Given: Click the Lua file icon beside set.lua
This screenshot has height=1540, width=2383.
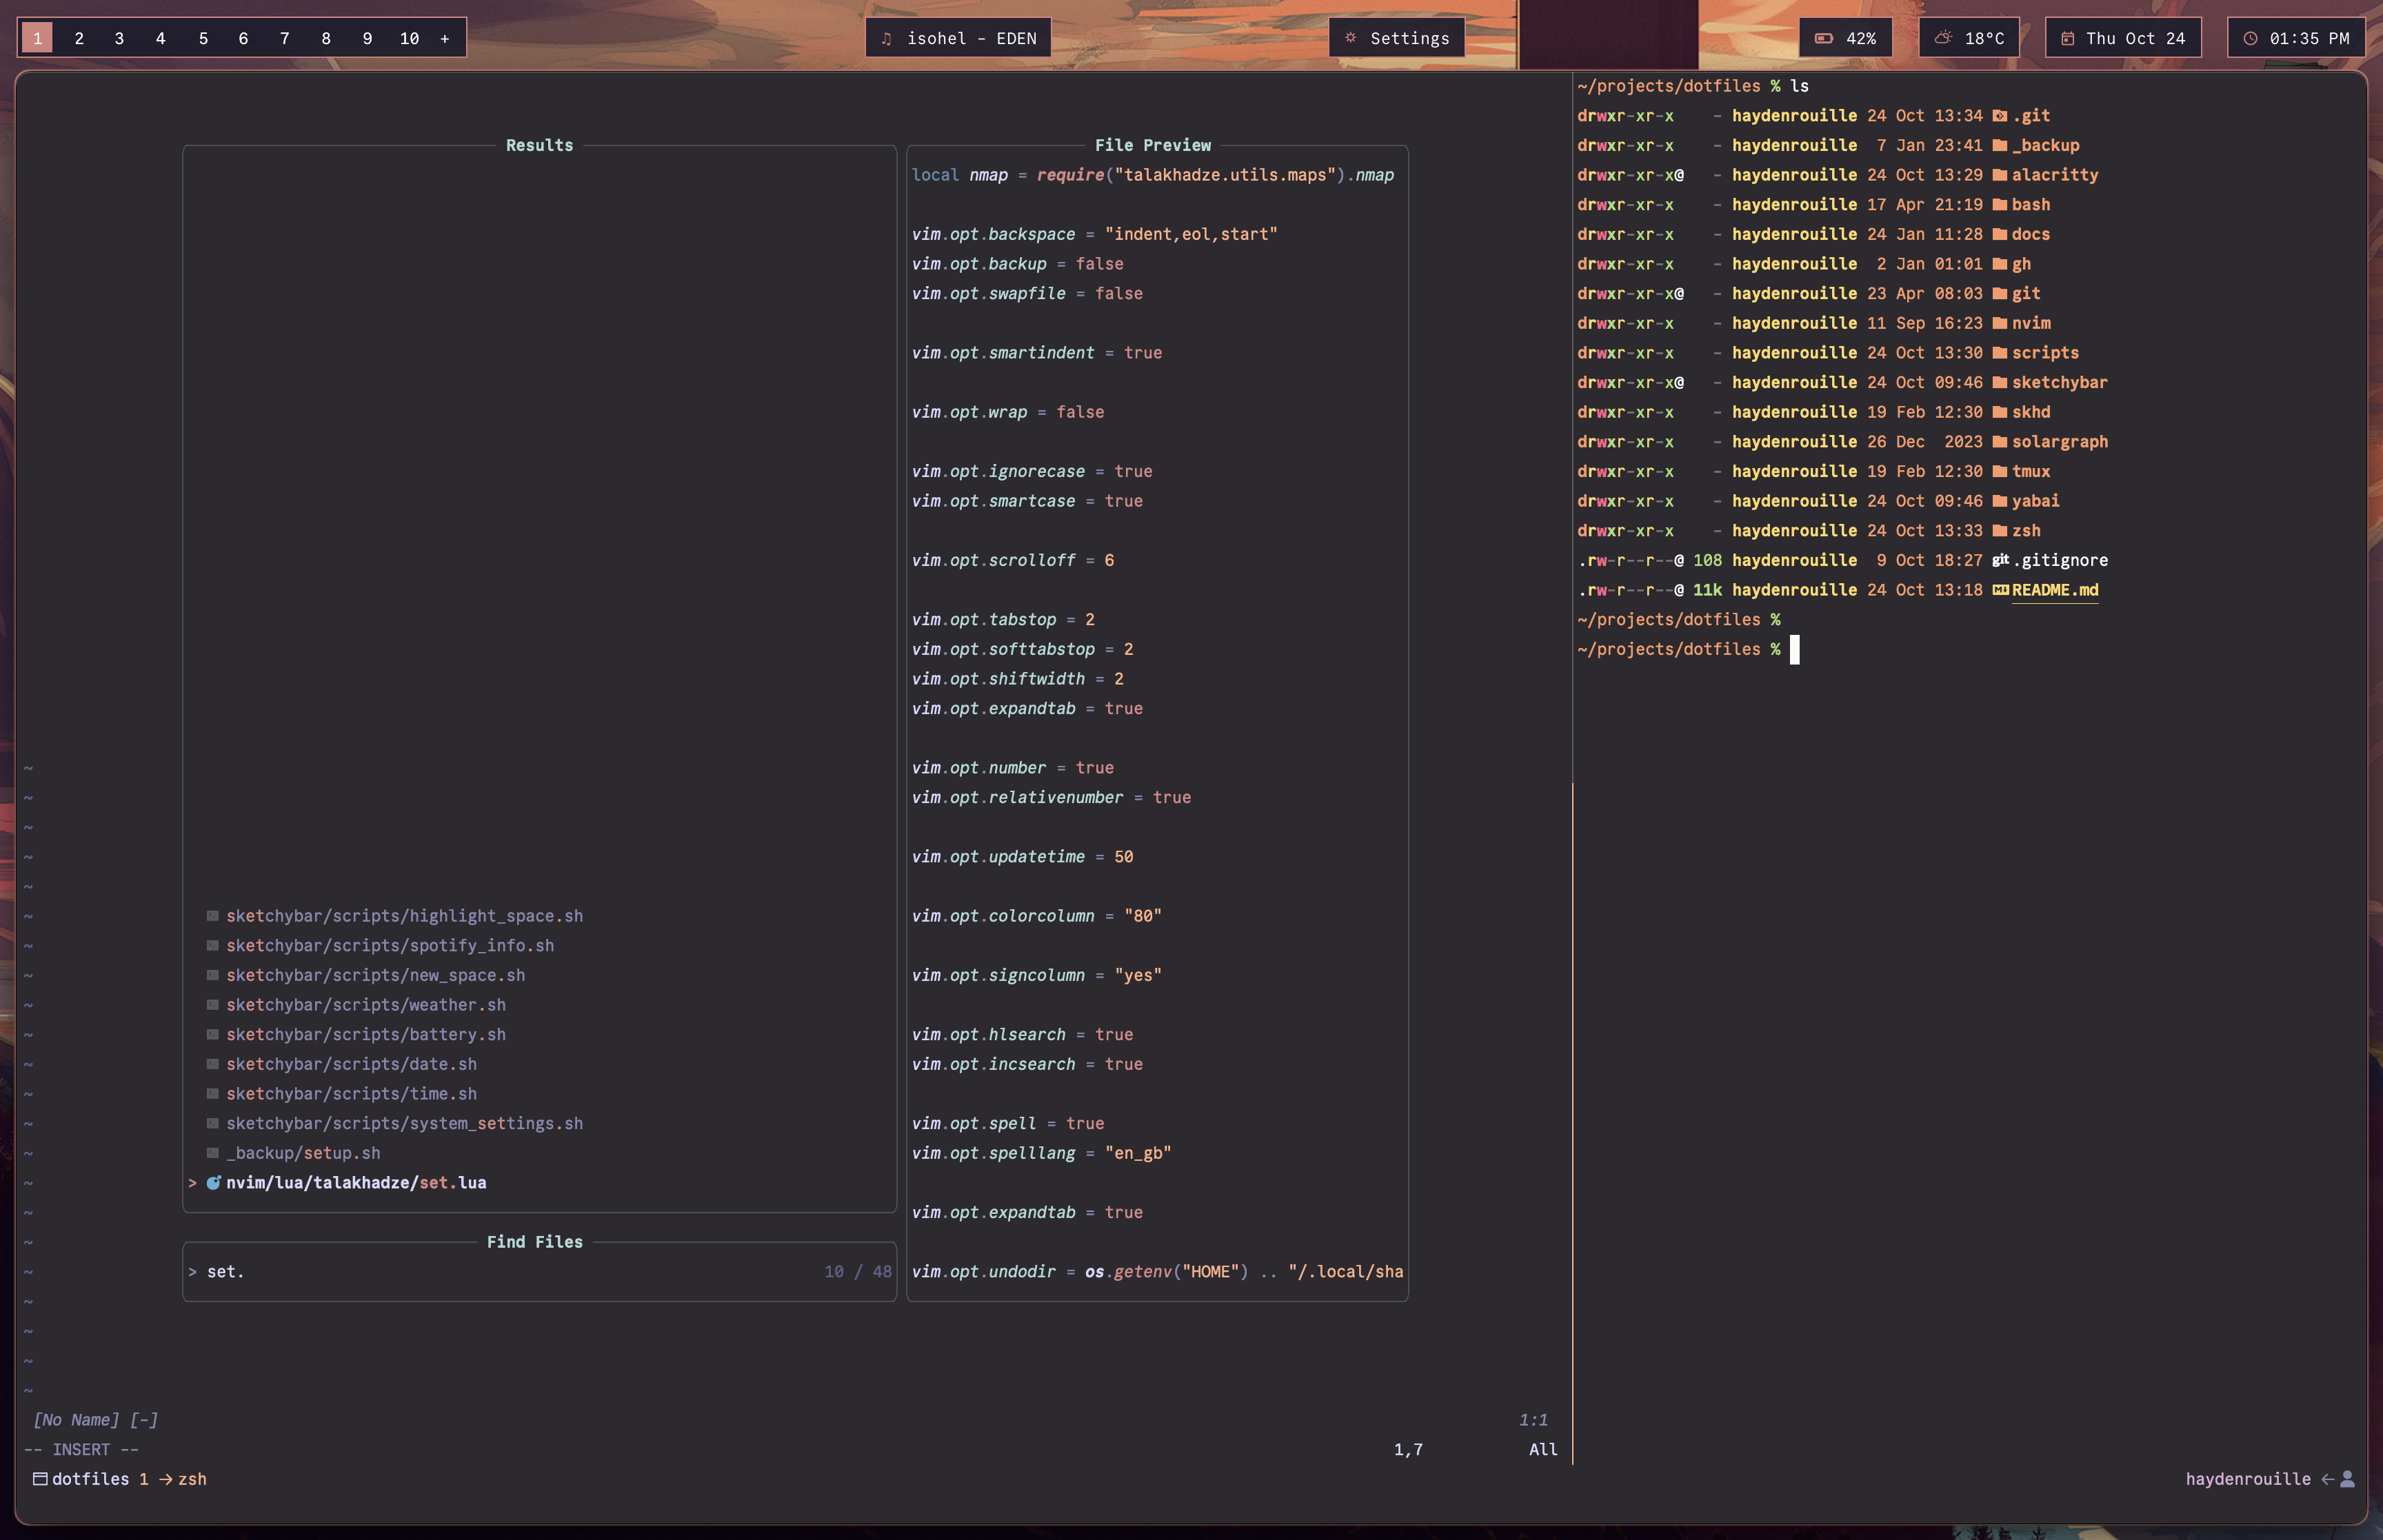Looking at the screenshot, I should coord(213,1183).
